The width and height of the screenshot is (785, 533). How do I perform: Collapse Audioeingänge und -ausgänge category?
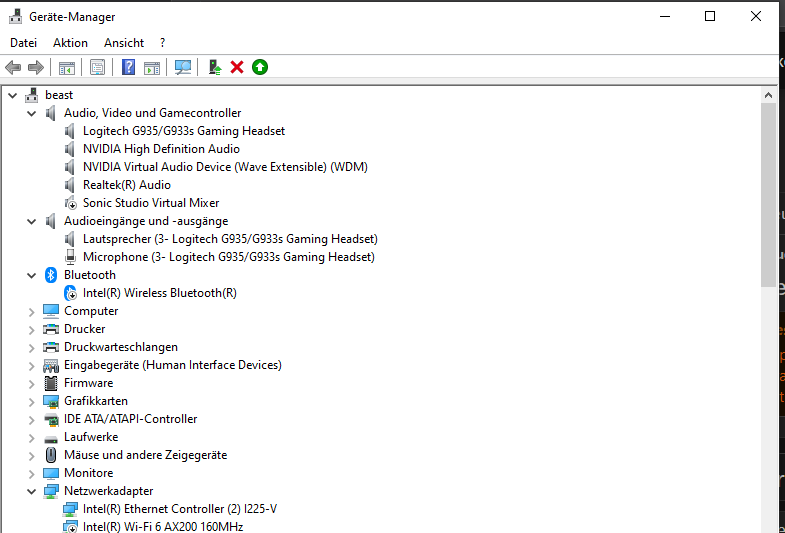coord(32,221)
